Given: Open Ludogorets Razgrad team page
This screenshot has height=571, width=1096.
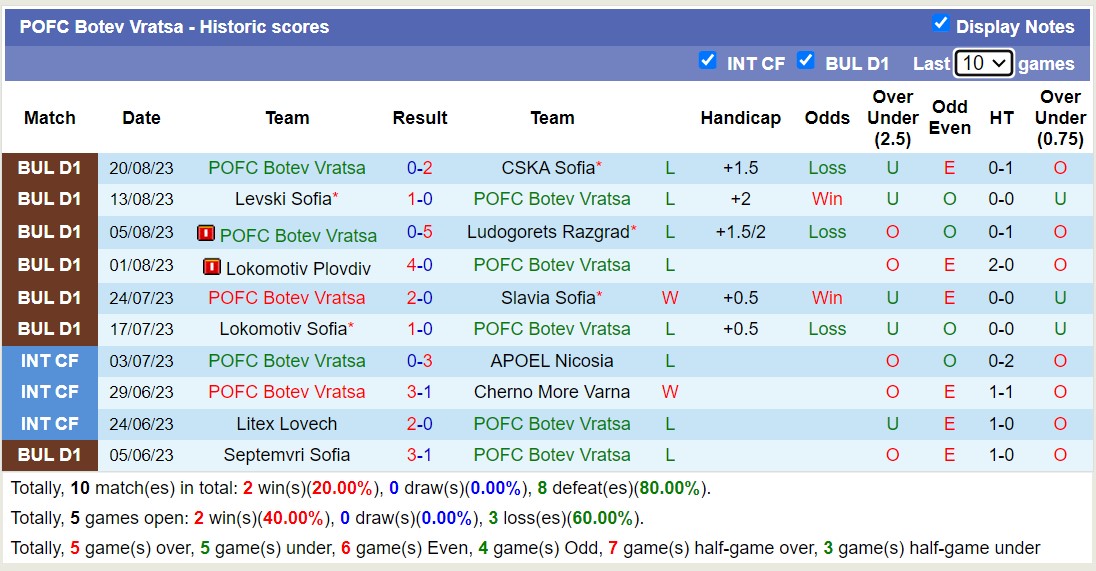Looking at the screenshot, I should point(548,232).
